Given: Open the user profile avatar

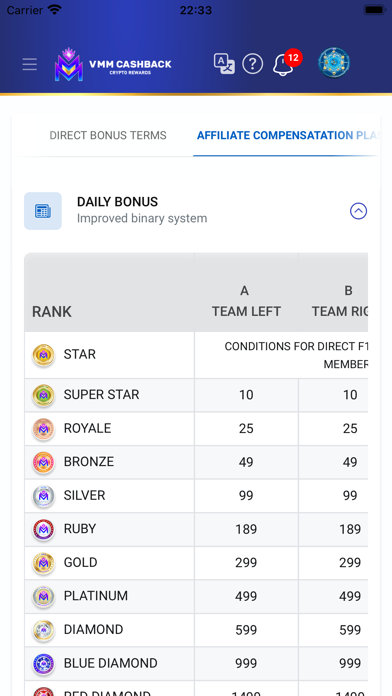Looking at the screenshot, I should [x=334, y=63].
